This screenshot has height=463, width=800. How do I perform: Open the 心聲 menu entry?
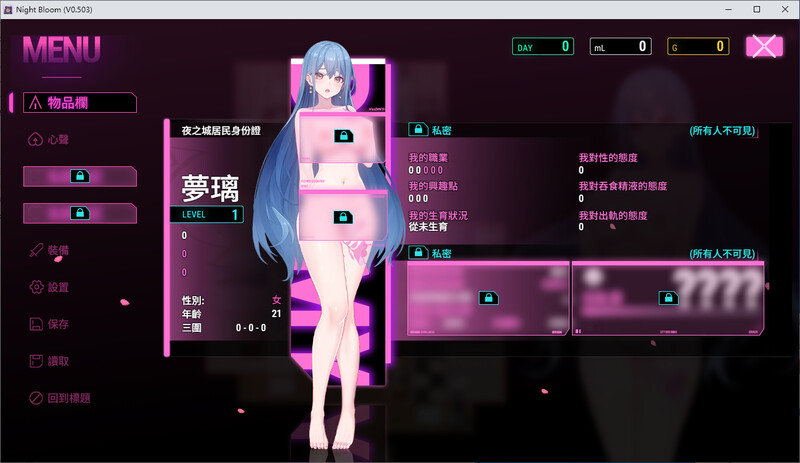click(x=48, y=139)
